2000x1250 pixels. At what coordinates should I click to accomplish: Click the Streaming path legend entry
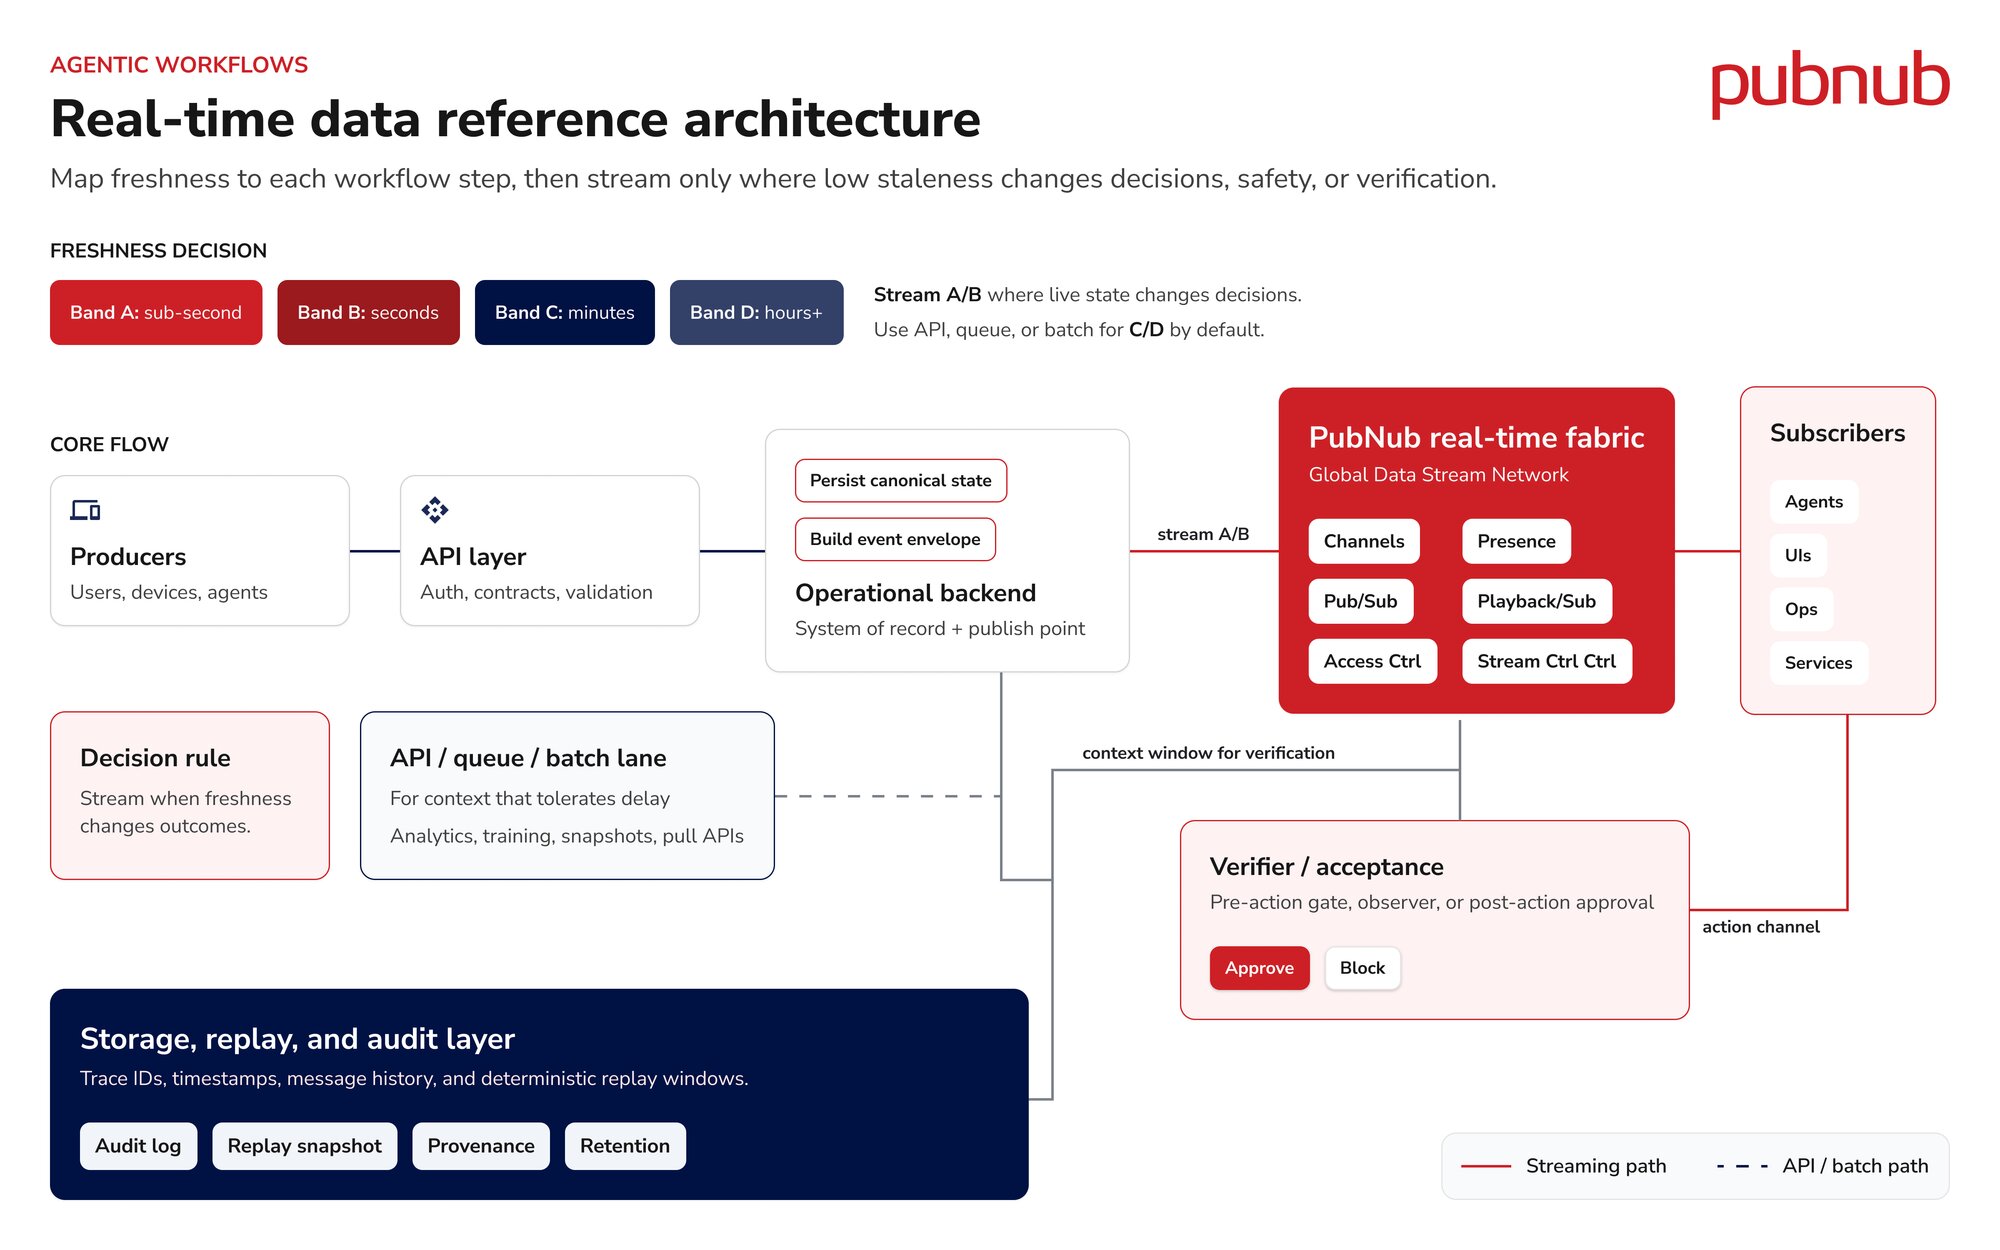[1564, 1166]
